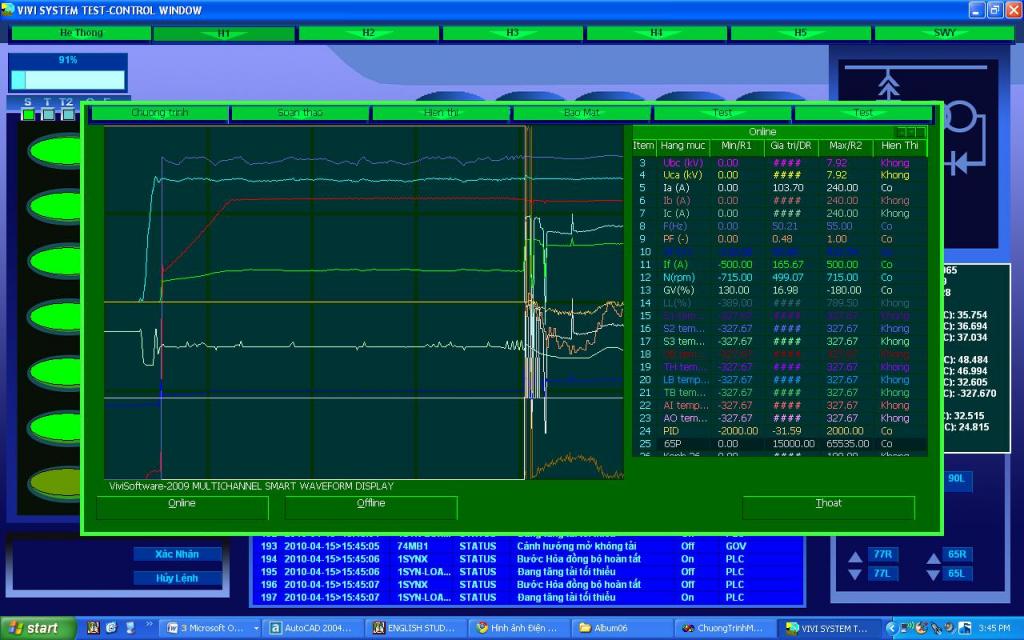
Task: Select event log row 193 74MB1
Action: coord(528,547)
